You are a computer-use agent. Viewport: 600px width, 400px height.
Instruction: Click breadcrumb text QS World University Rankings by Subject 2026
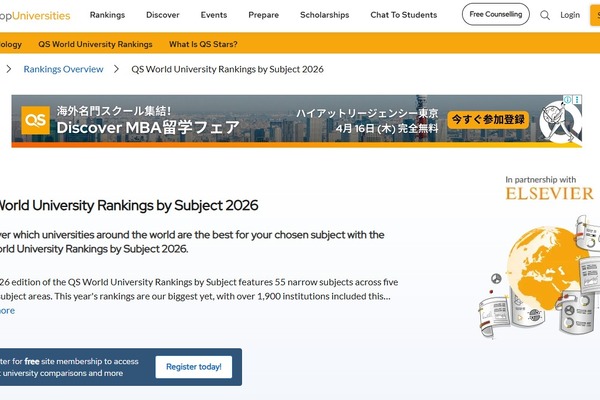[x=227, y=69]
